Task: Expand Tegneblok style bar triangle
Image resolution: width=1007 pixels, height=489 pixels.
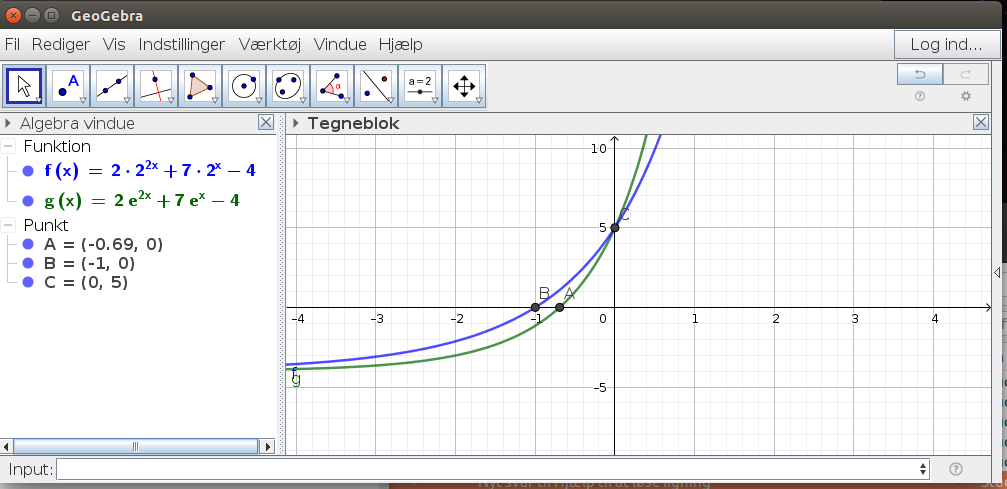Action: [x=295, y=123]
